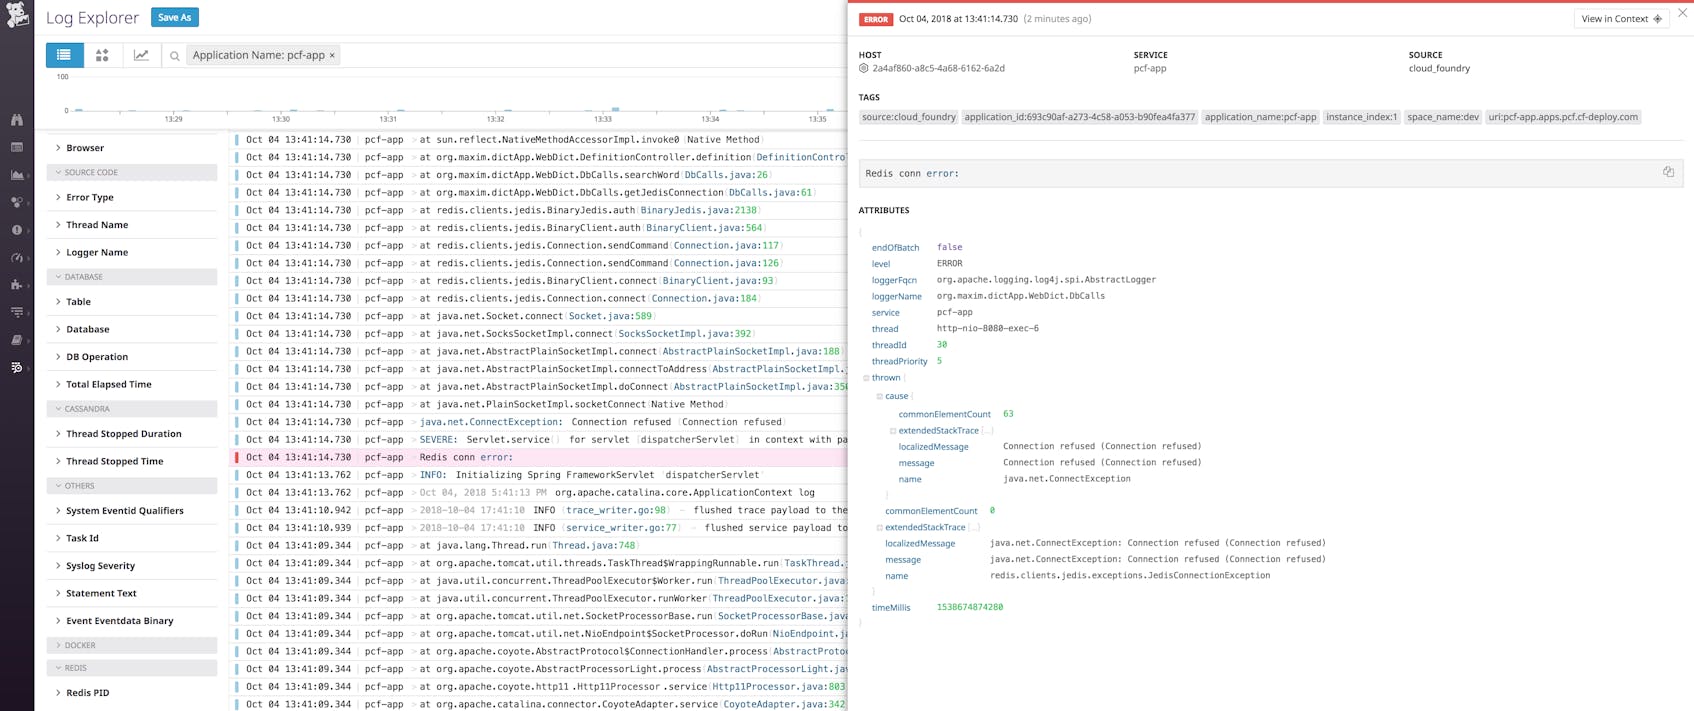
Task: Open the Metrics gauge sidebar icon
Action: point(17,257)
